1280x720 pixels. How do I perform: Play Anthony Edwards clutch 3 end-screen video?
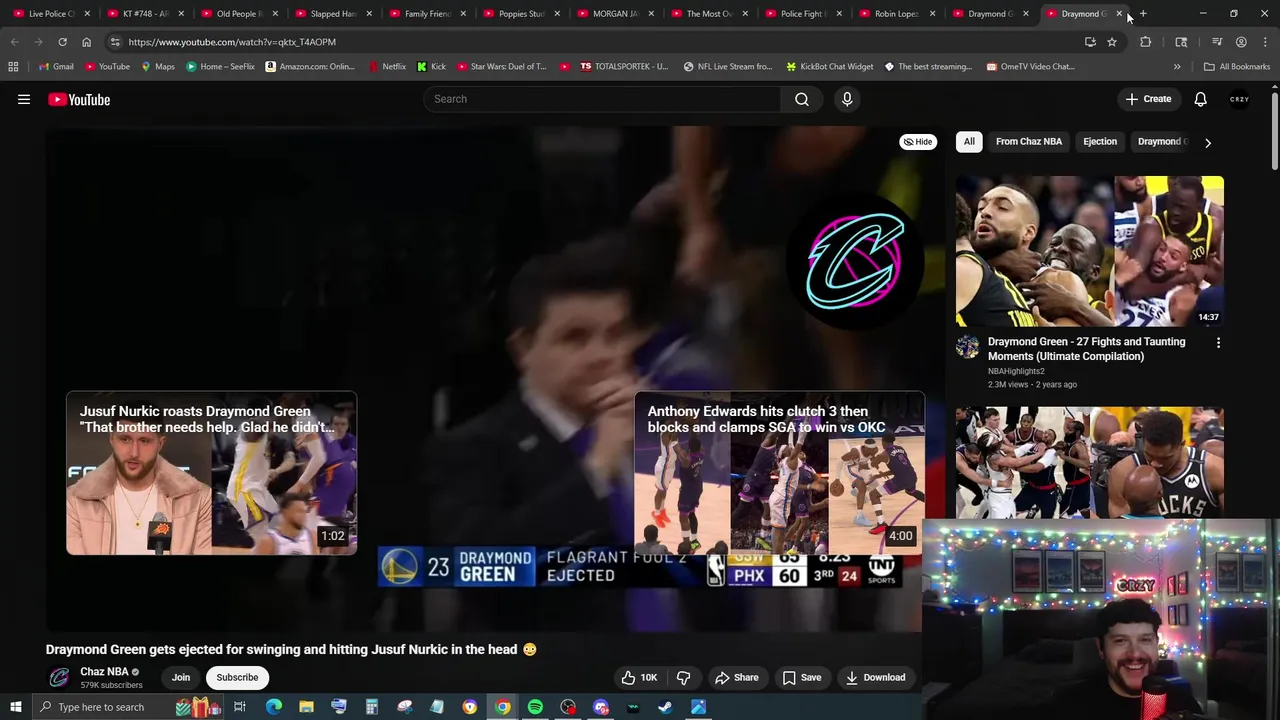click(x=779, y=473)
